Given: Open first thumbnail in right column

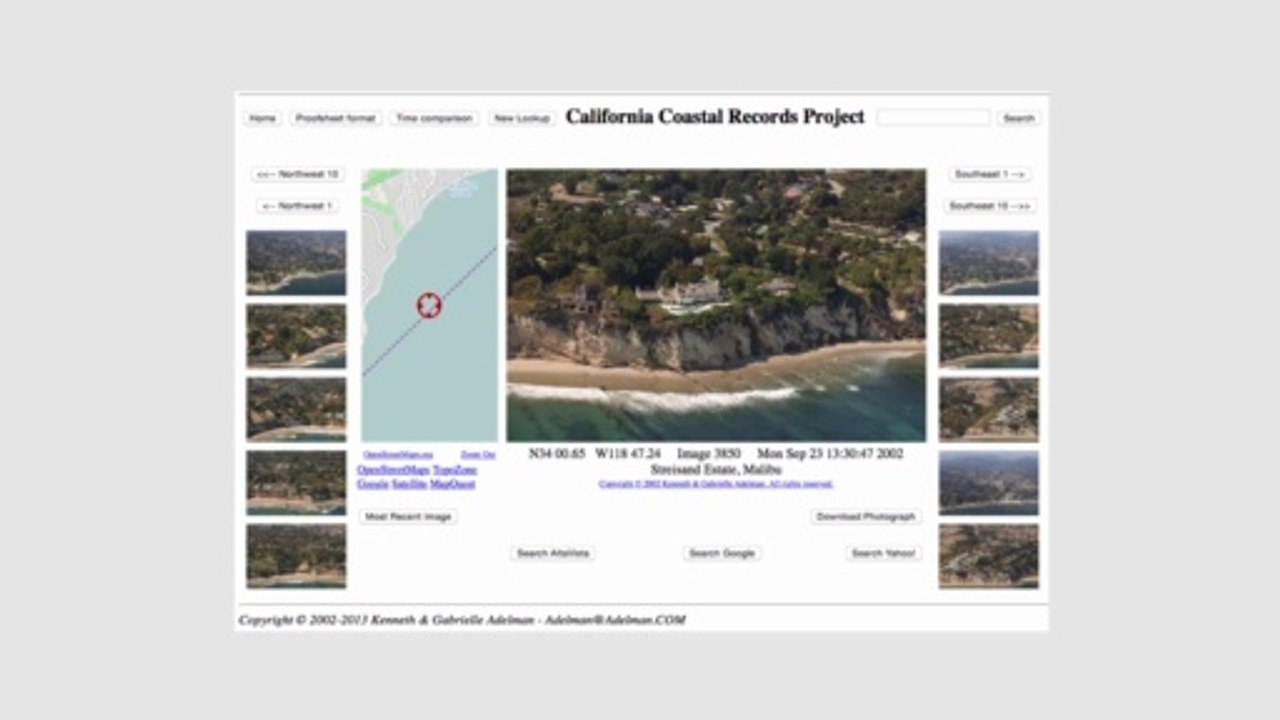Looking at the screenshot, I should [989, 263].
